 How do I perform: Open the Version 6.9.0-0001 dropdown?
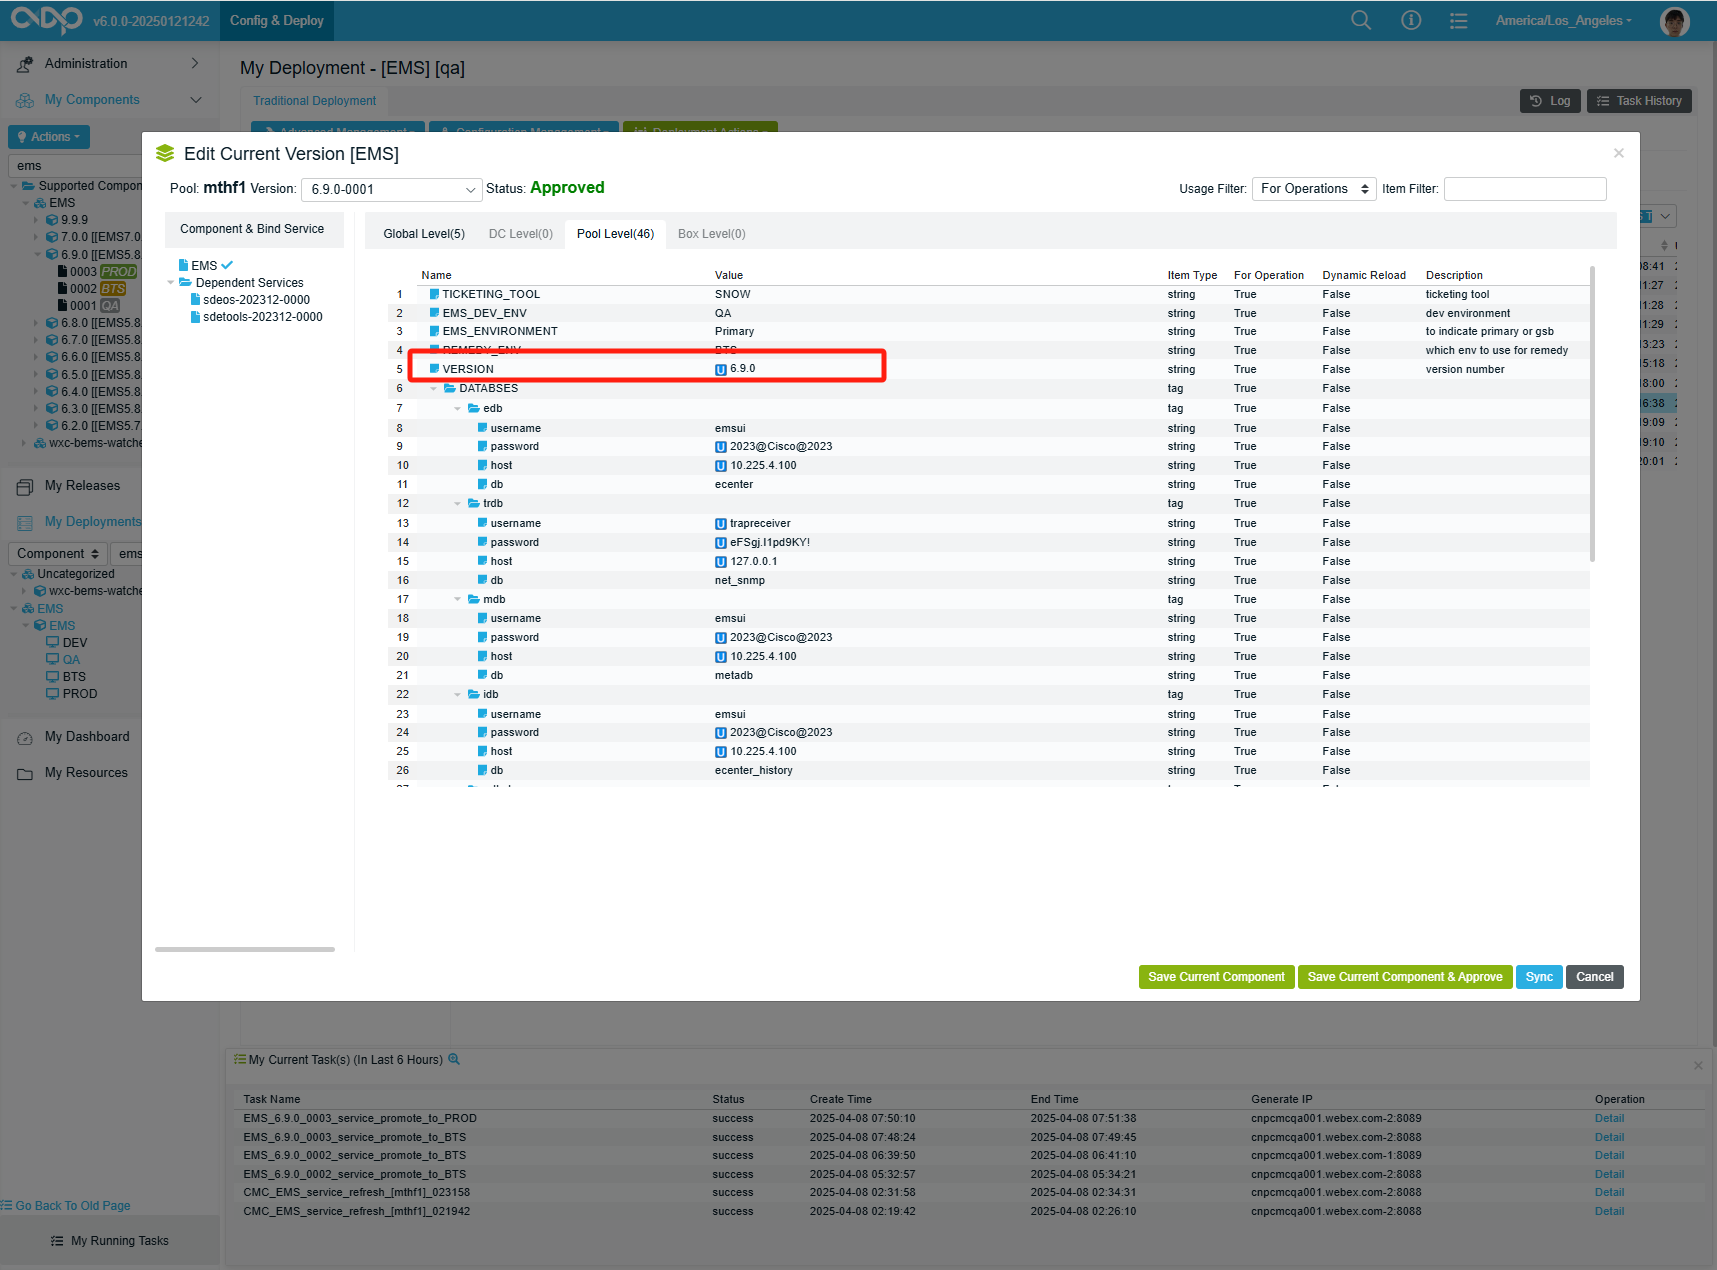(392, 189)
